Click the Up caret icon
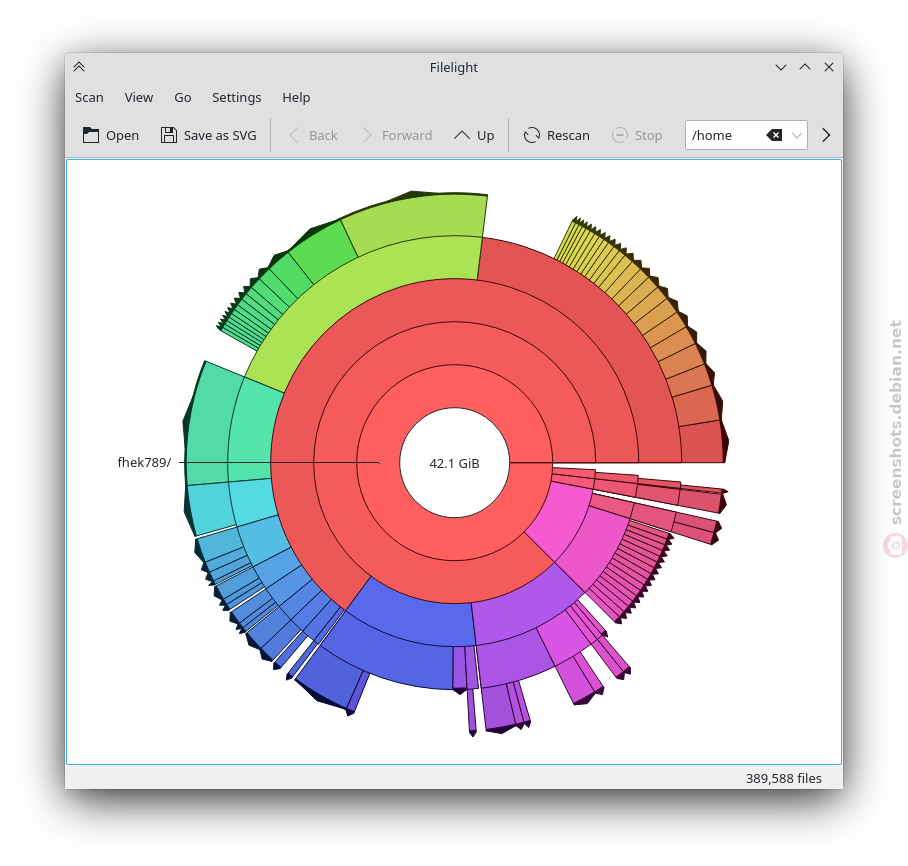The width and height of the screenshot is (908, 866). (462, 135)
